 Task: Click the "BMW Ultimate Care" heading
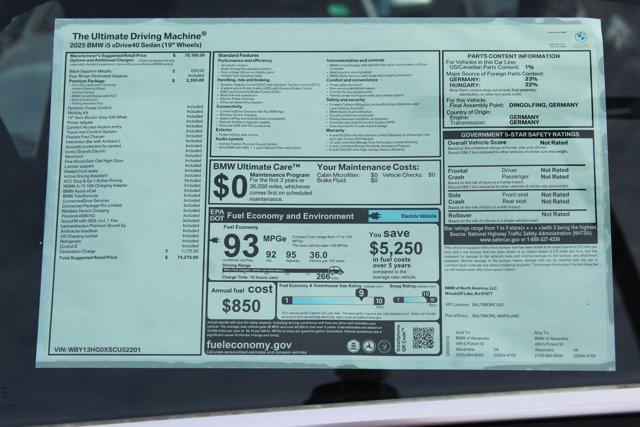point(257,167)
